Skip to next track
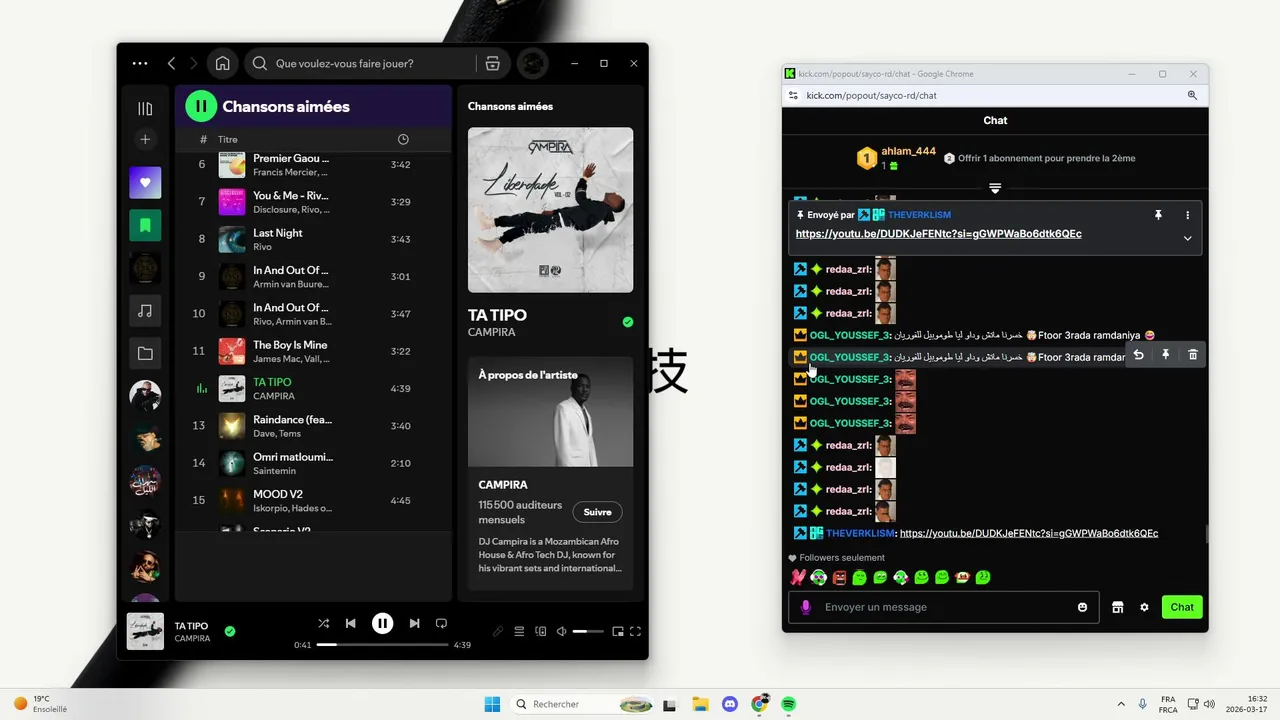This screenshot has height=720, width=1280. [414, 623]
